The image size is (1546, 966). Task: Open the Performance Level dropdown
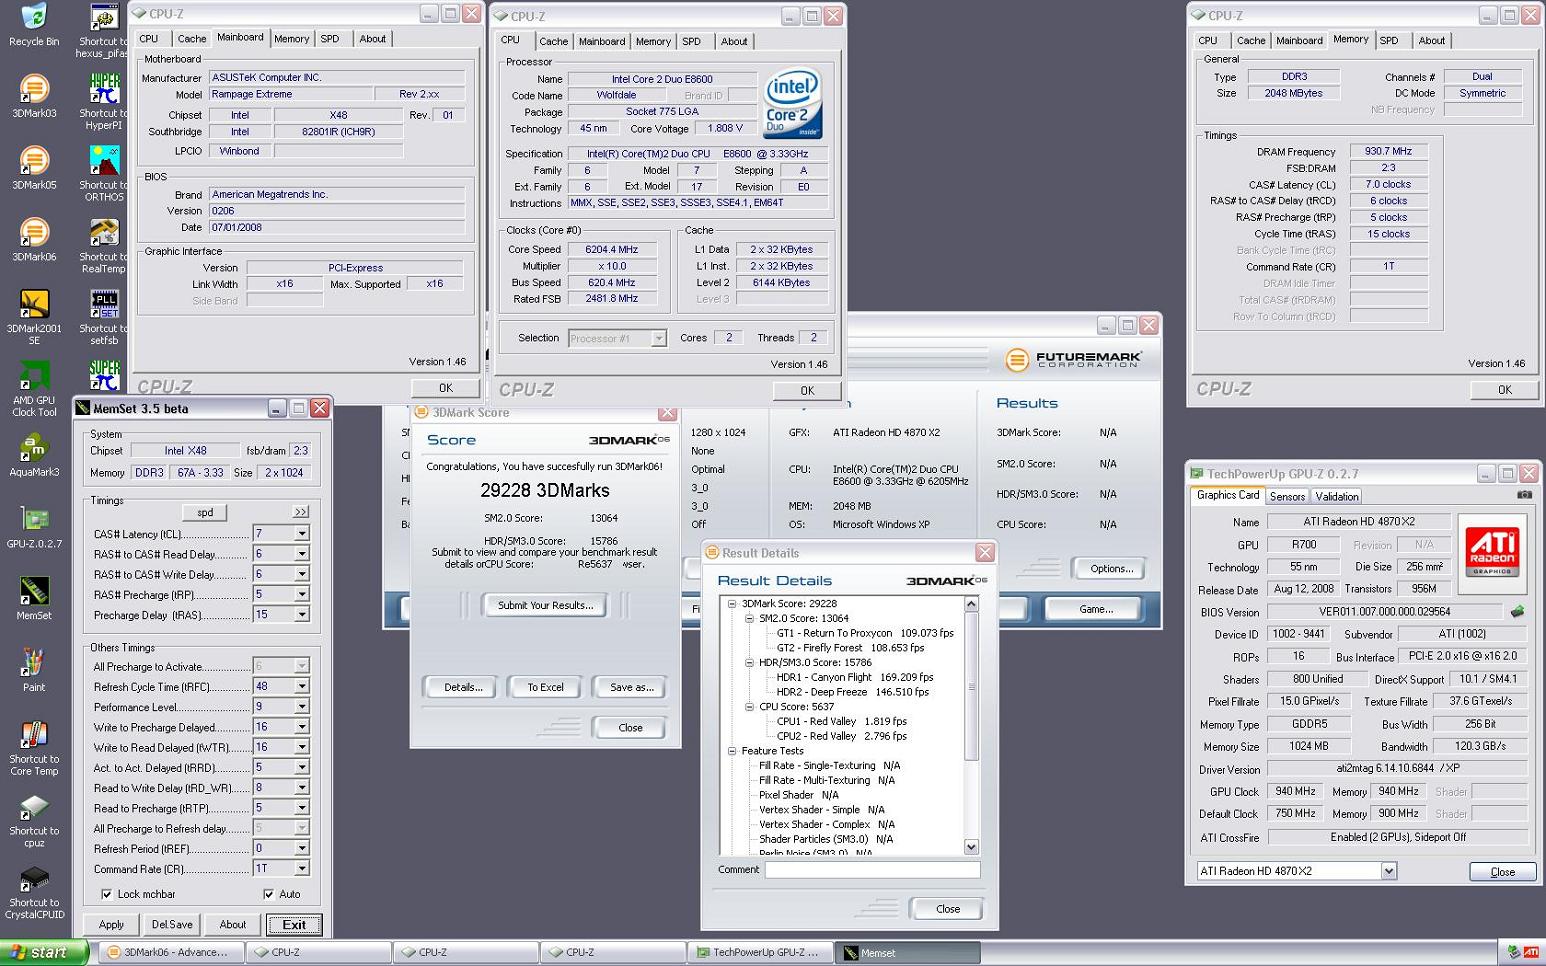(301, 706)
